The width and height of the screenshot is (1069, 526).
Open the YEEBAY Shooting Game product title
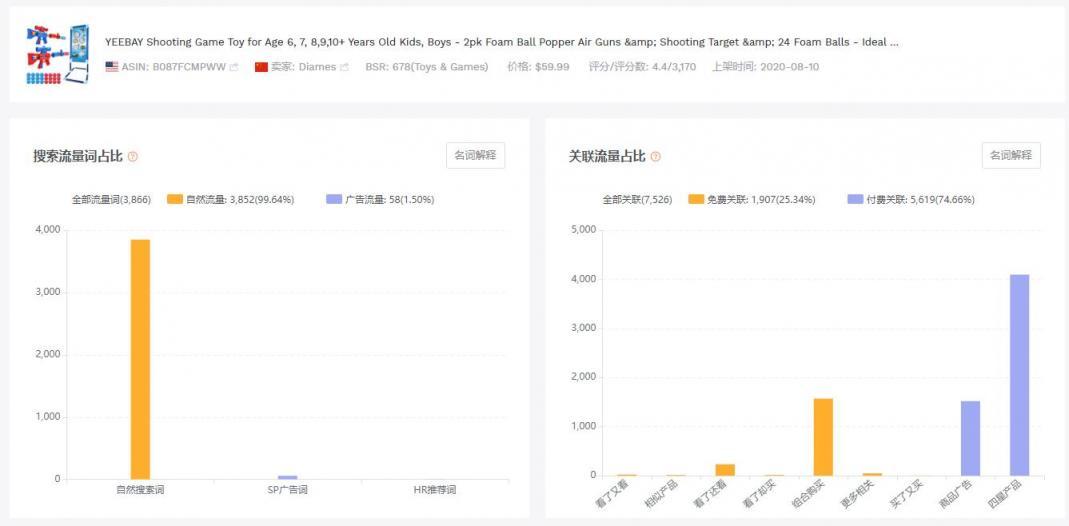tap(501, 43)
